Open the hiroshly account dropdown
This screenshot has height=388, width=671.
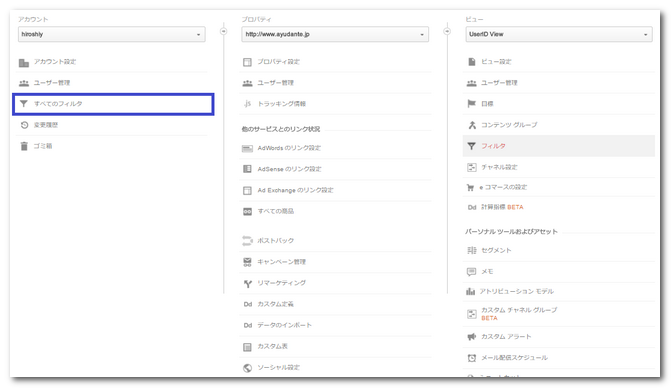coord(111,34)
